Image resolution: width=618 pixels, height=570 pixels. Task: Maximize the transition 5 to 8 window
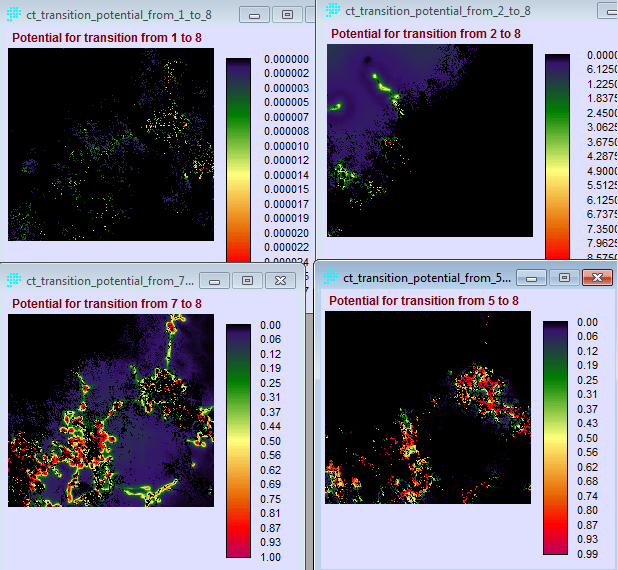click(564, 277)
